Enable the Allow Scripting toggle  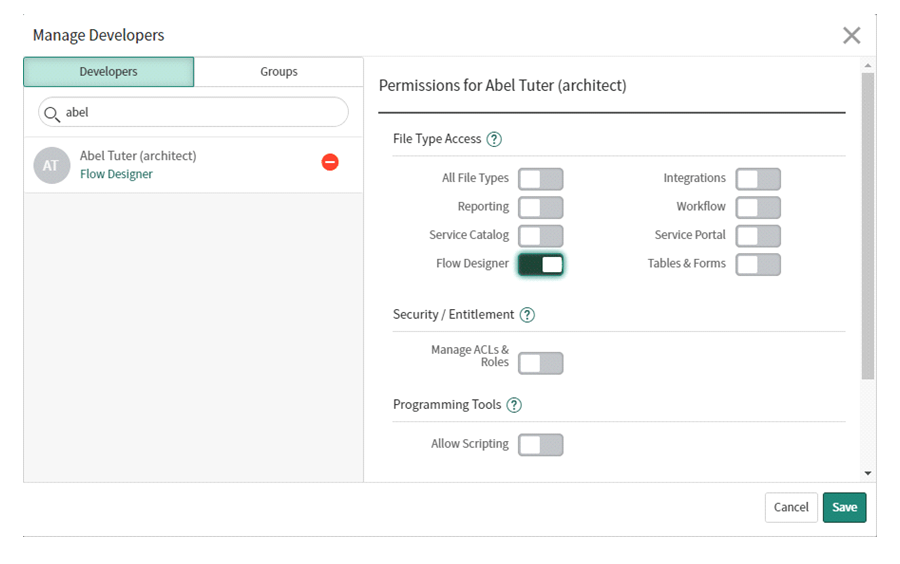click(540, 445)
